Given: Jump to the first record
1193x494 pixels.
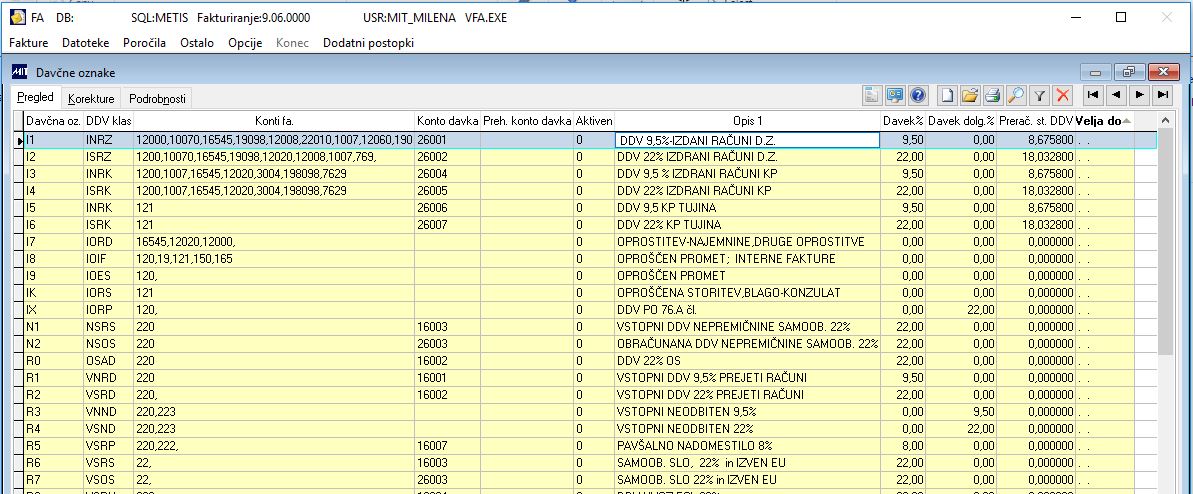Looking at the screenshot, I should click(x=1093, y=95).
